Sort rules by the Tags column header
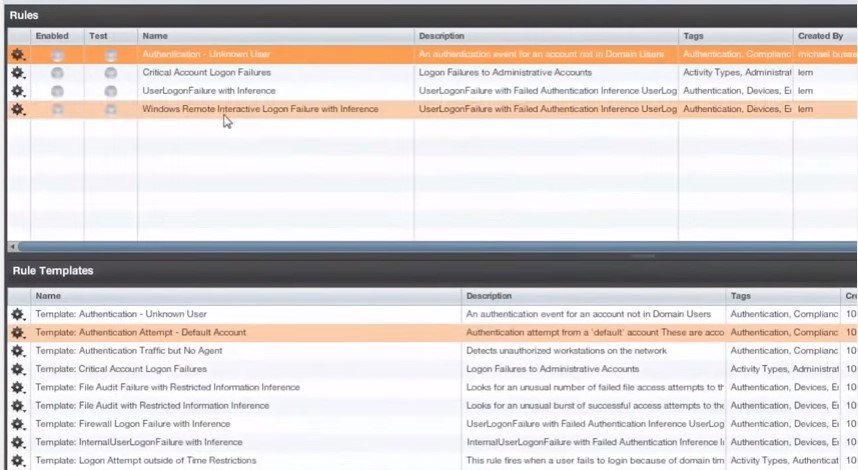Viewport: 858px width, 470px height. click(x=734, y=36)
